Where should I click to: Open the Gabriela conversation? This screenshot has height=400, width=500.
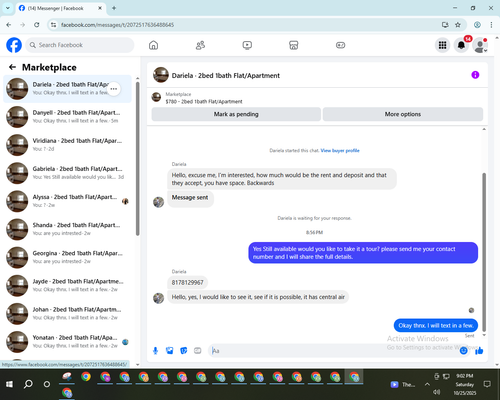click(x=68, y=173)
